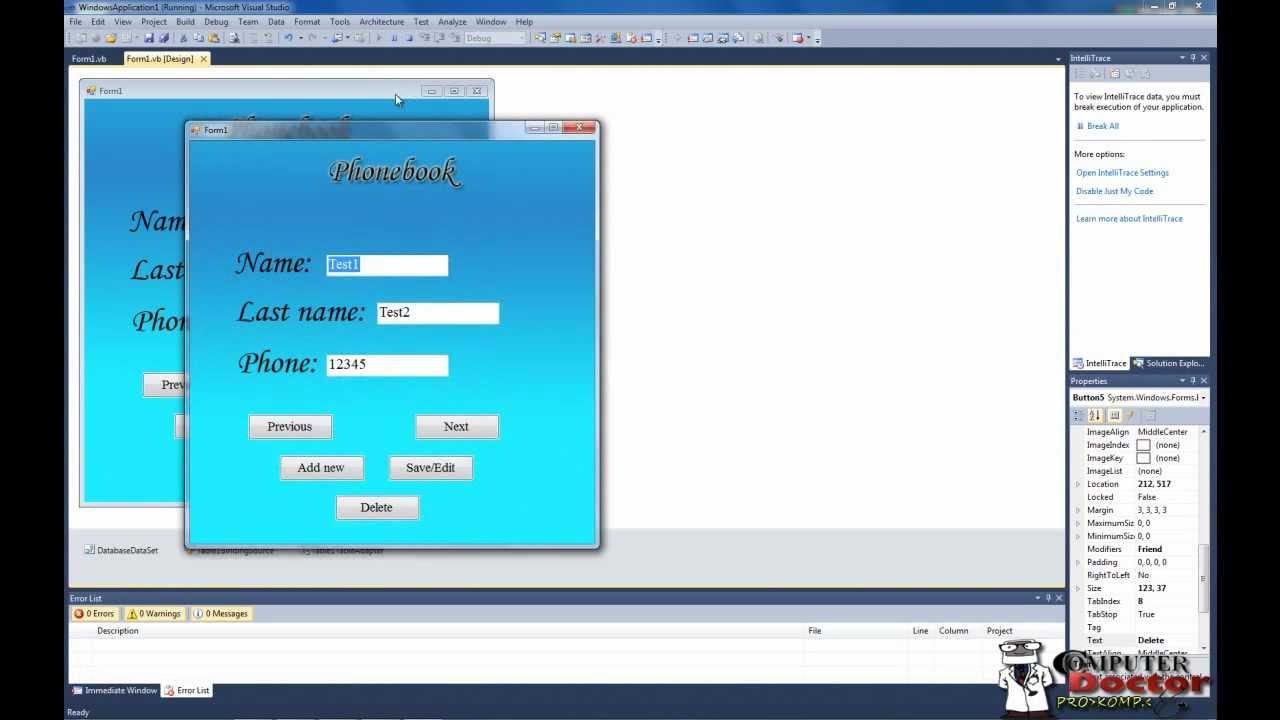Show Events with the lightning bolt icon
Image resolution: width=1280 pixels, height=720 pixels.
tap(1131, 415)
